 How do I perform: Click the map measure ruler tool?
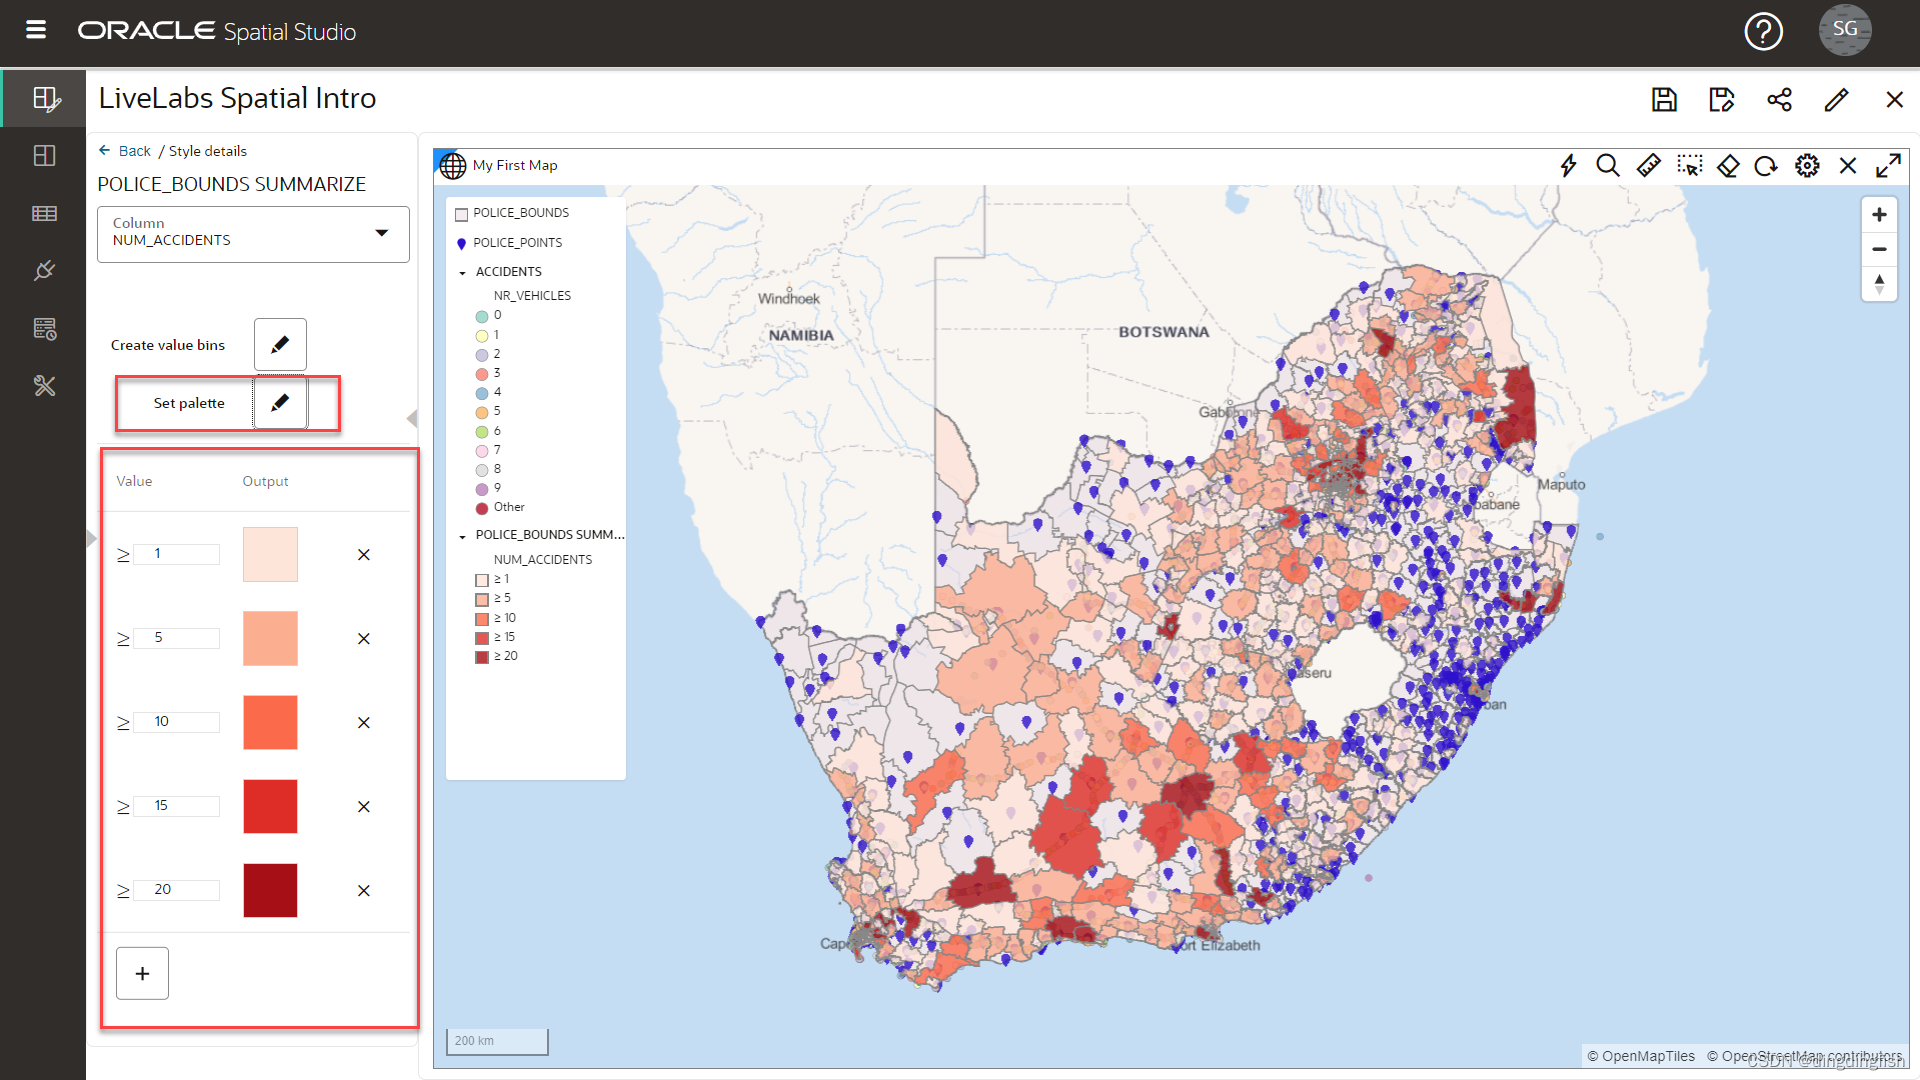tap(1648, 166)
